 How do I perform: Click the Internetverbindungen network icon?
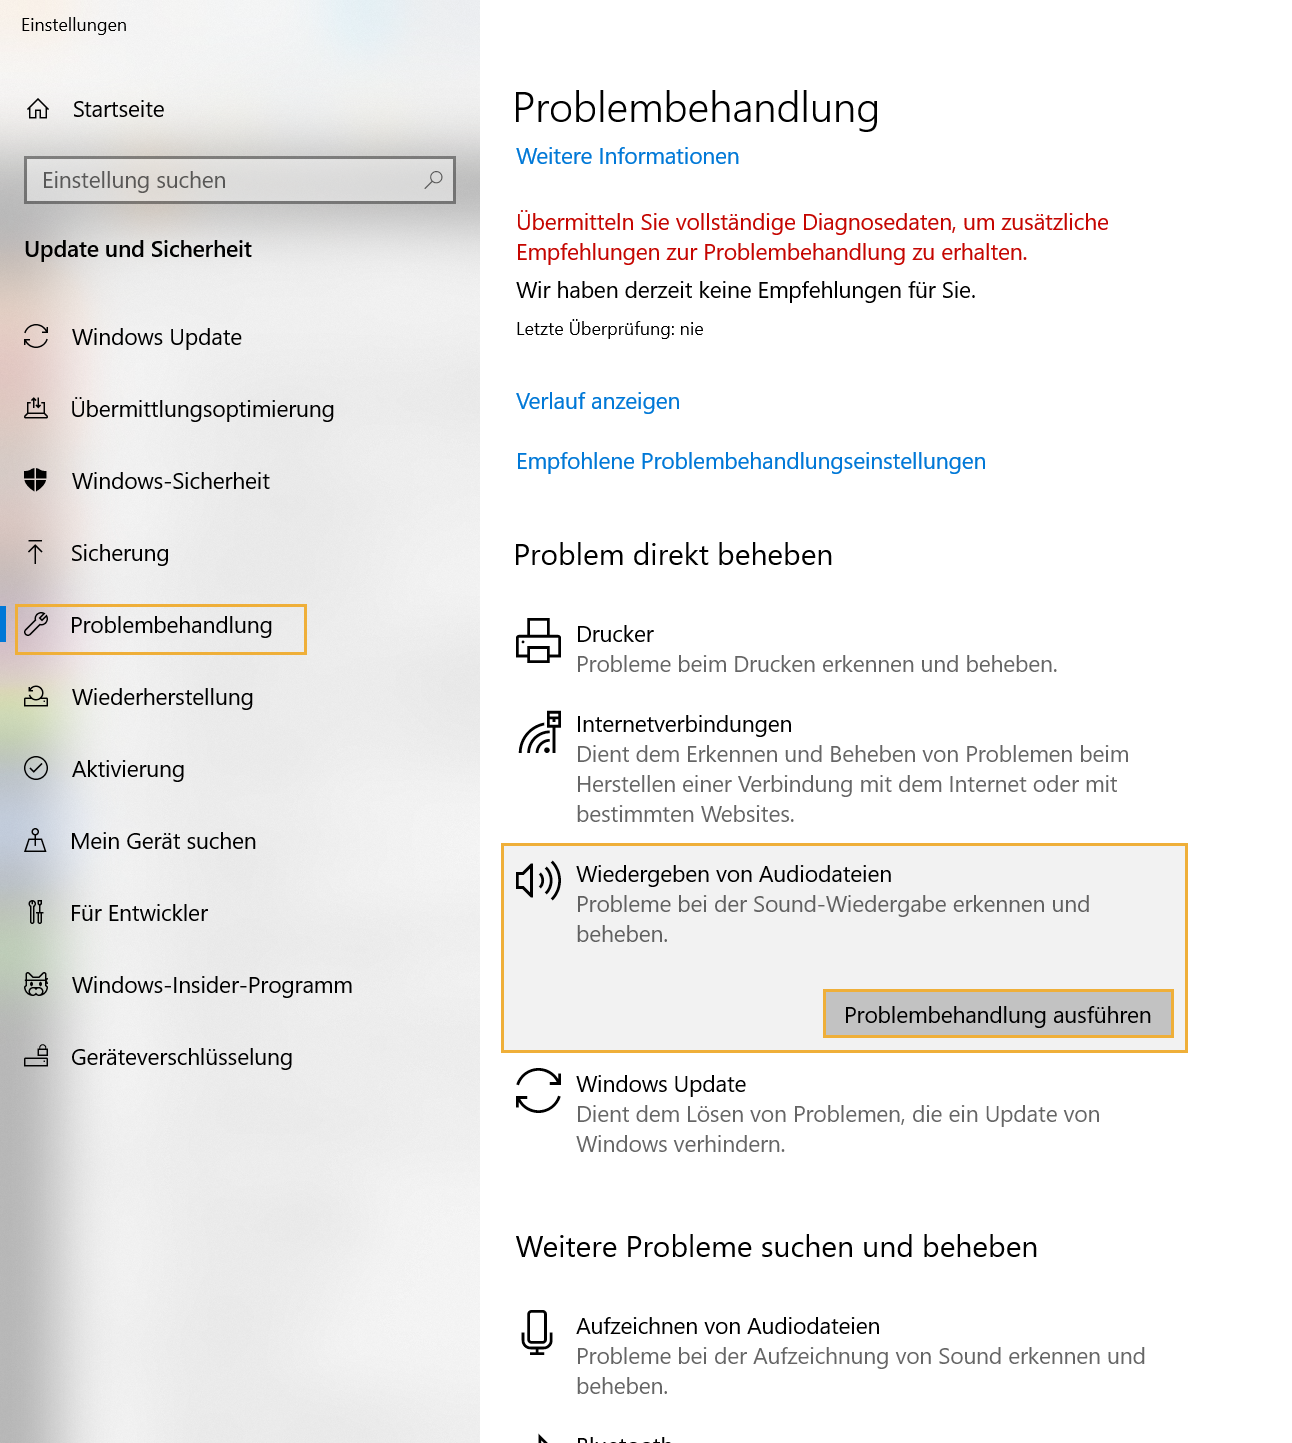pos(539,732)
